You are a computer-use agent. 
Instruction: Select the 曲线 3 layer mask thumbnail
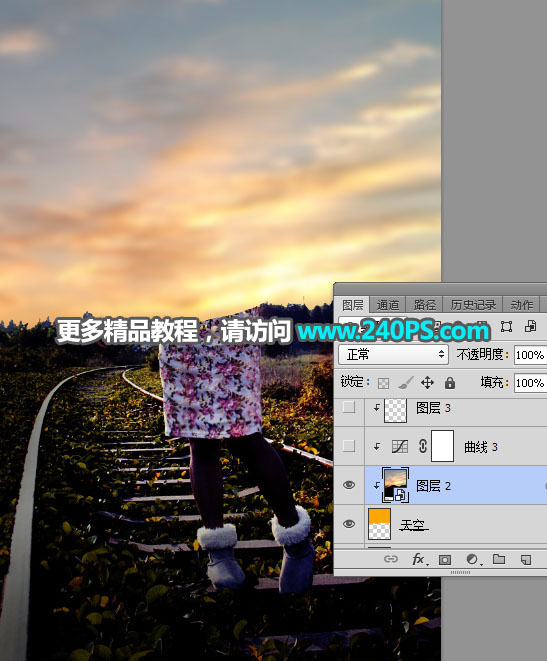[x=442, y=446]
